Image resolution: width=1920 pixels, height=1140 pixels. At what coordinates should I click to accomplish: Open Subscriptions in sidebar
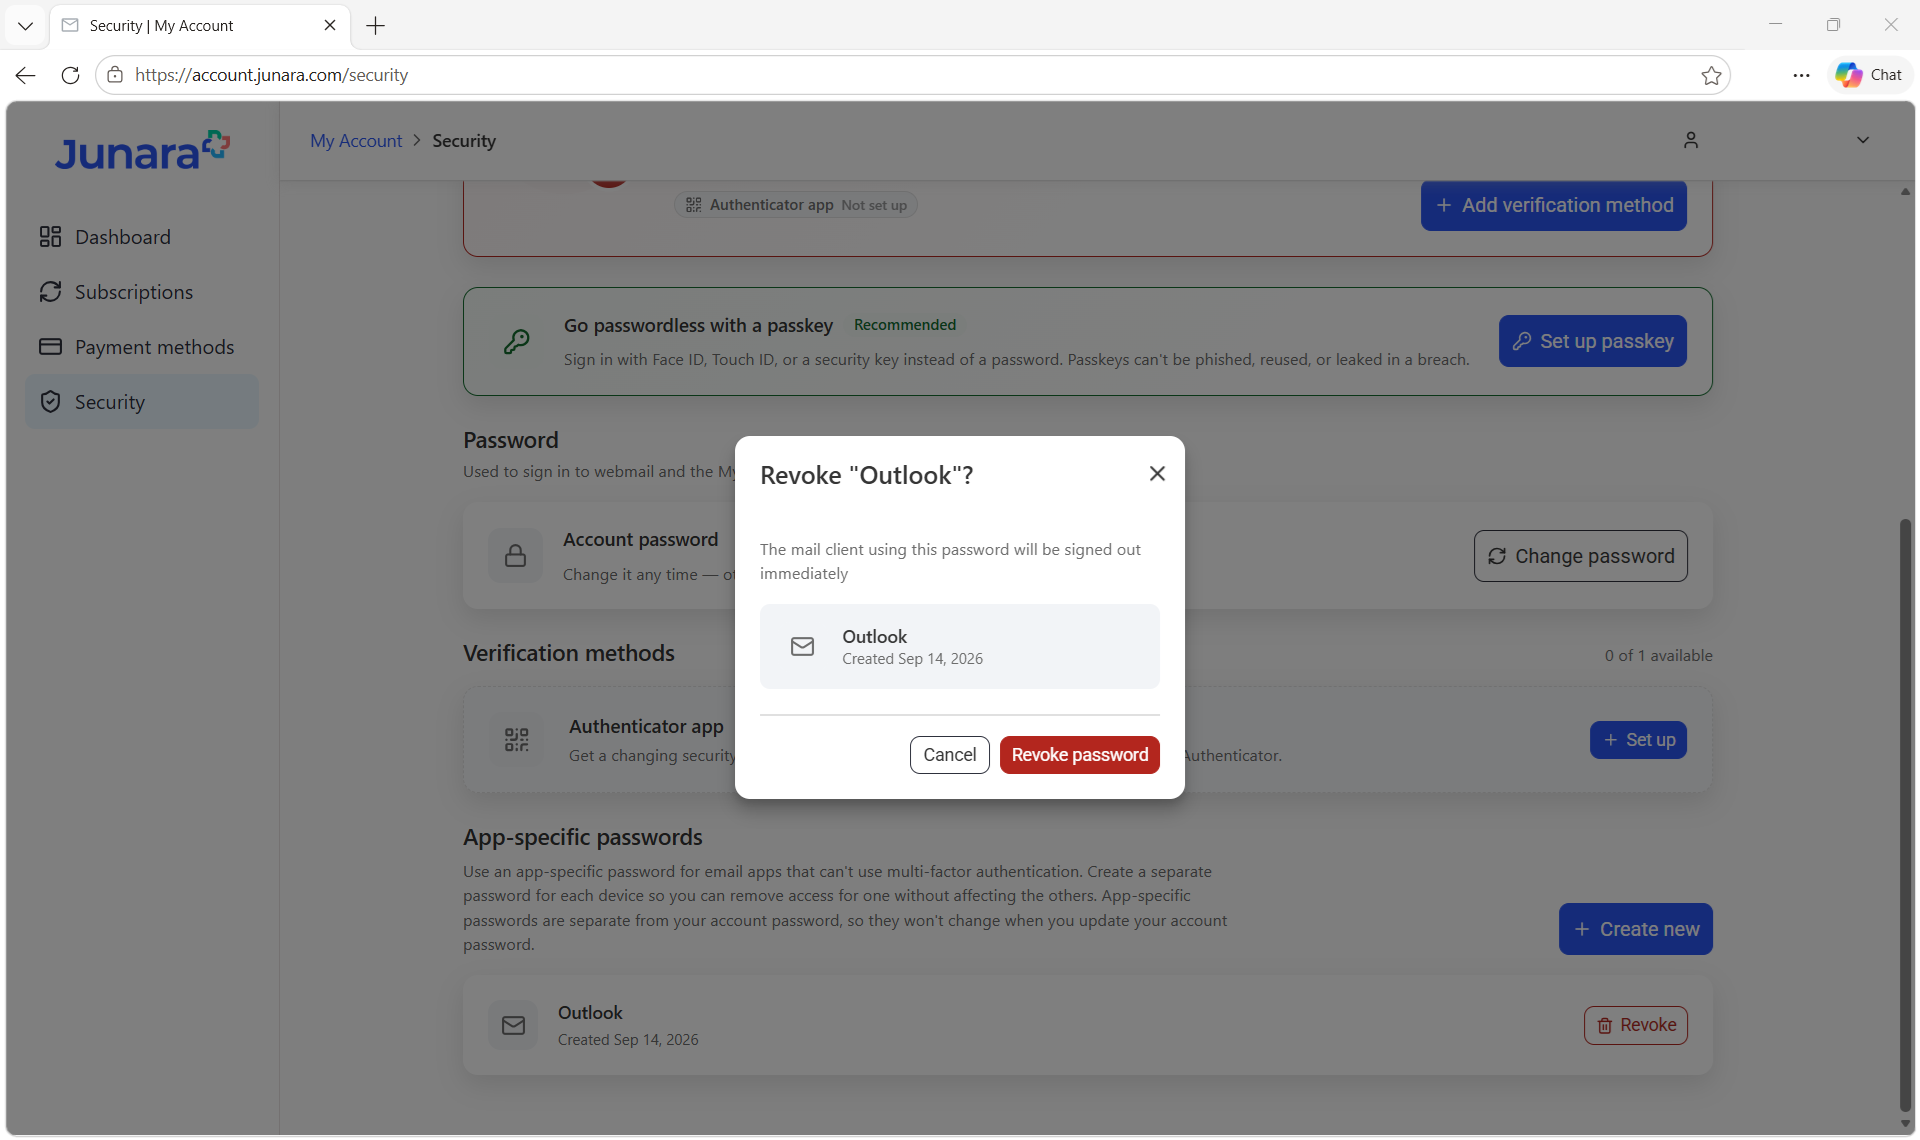pos(142,292)
